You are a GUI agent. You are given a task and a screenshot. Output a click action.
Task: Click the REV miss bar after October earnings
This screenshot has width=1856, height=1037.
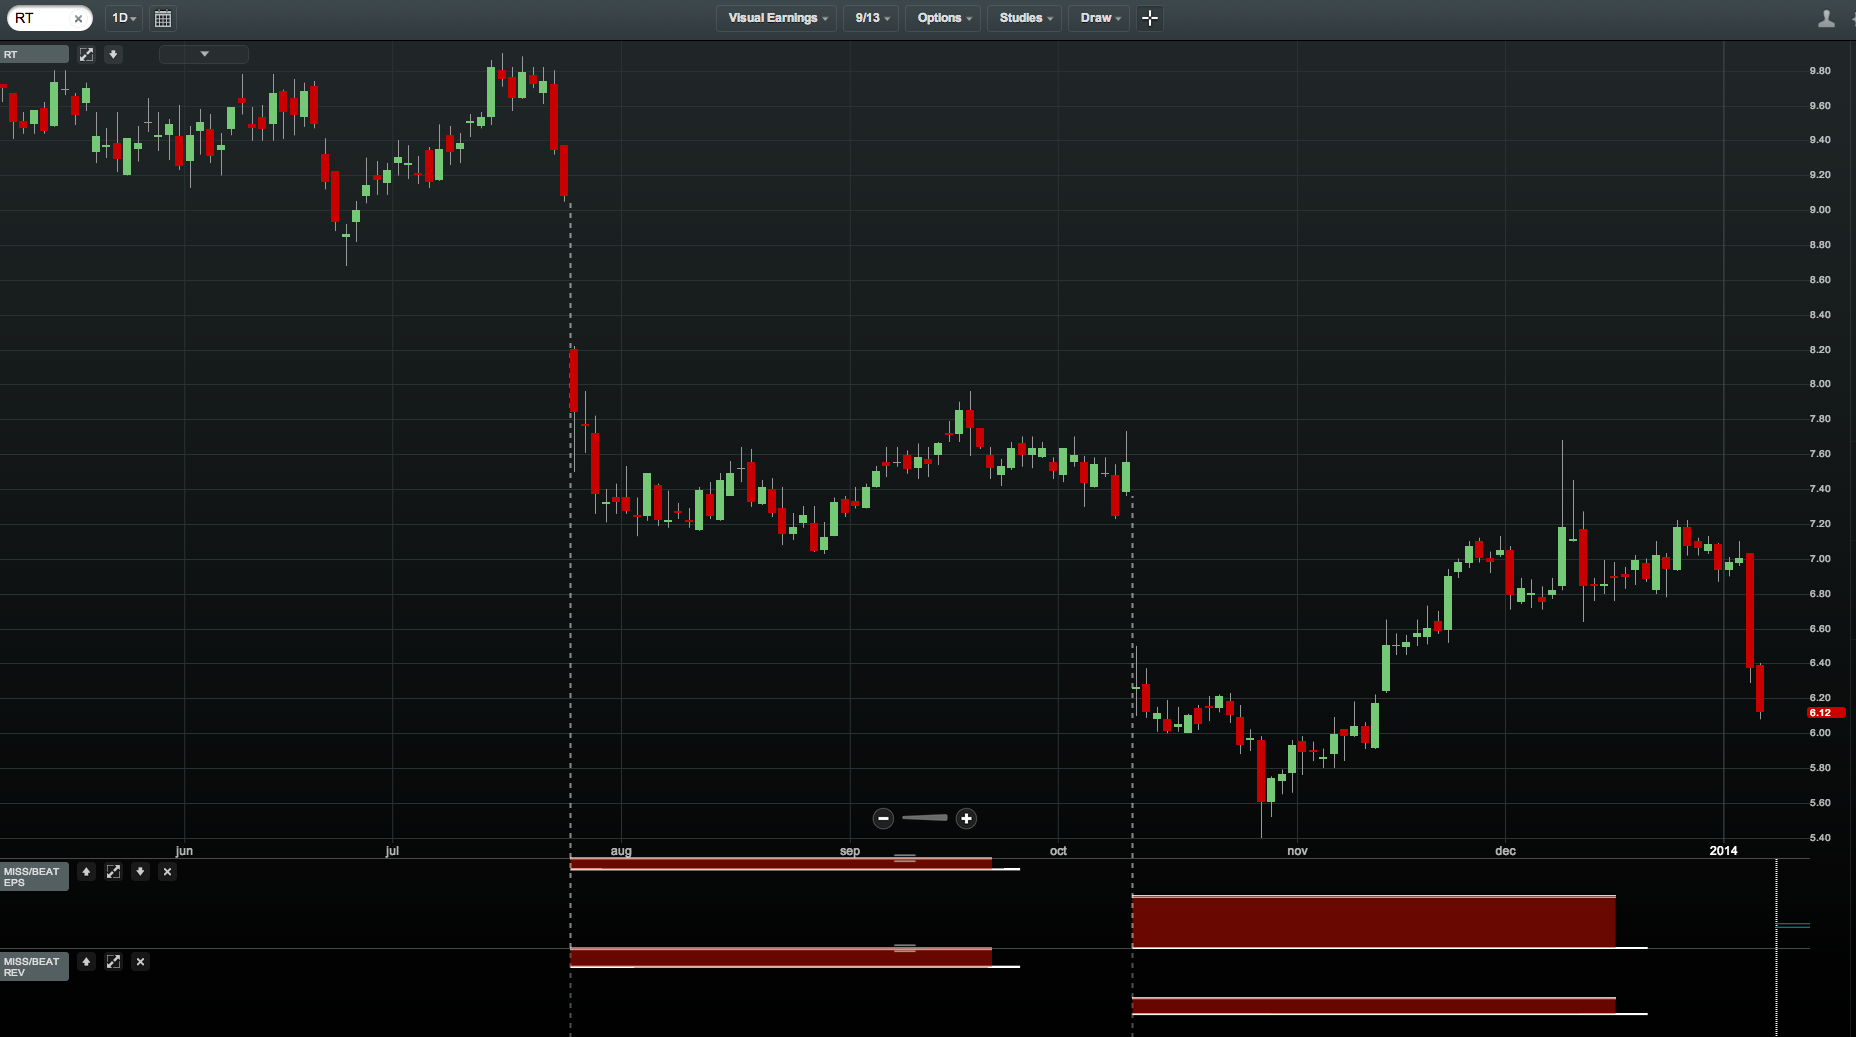click(x=1374, y=1005)
